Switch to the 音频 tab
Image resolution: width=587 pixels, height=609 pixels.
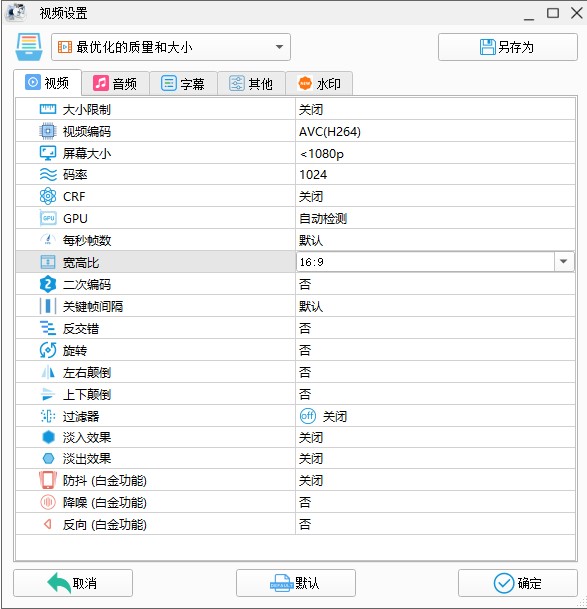115,84
